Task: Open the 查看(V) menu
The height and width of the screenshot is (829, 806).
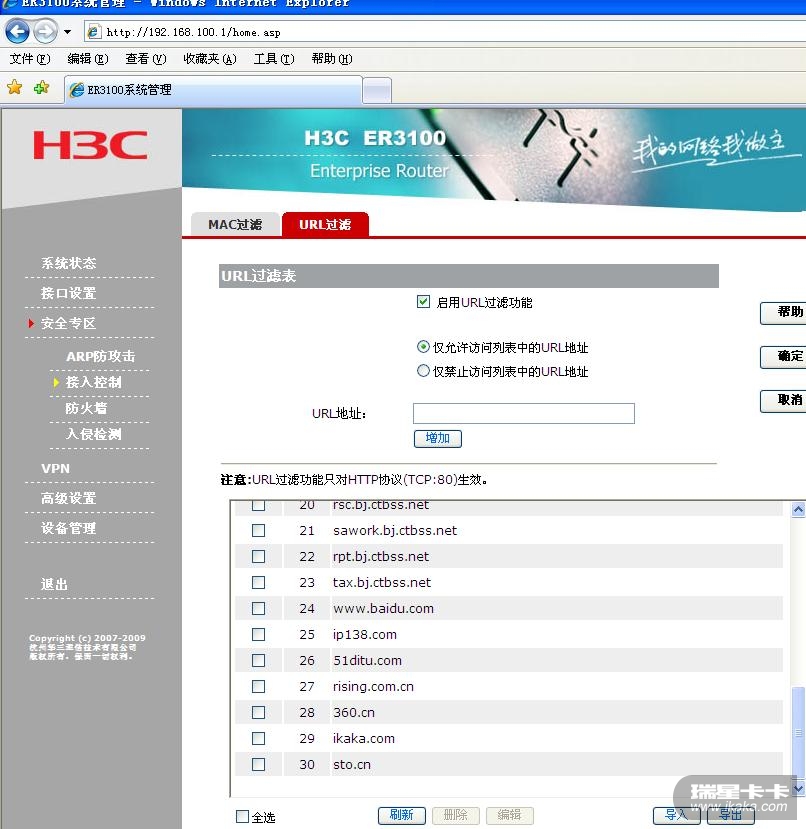Action: point(145,59)
